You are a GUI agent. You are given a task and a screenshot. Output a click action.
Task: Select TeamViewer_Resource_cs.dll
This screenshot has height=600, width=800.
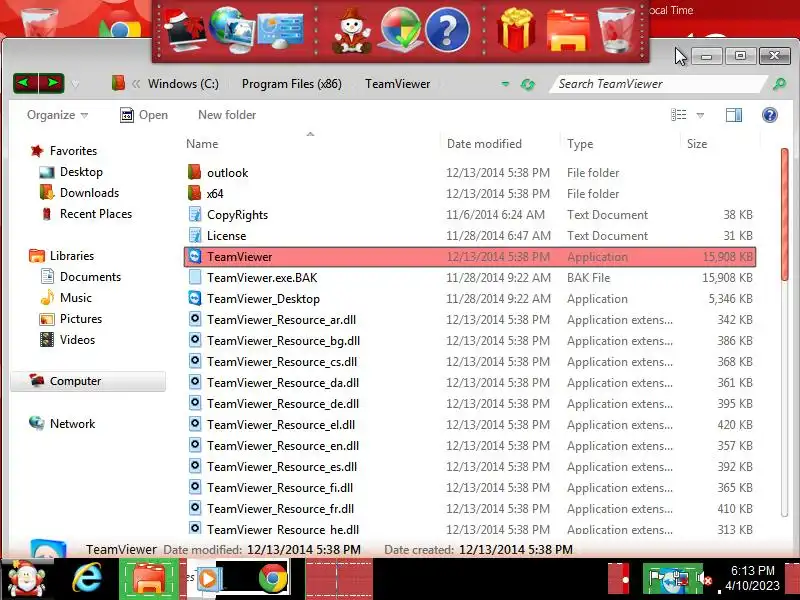click(469, 362)
